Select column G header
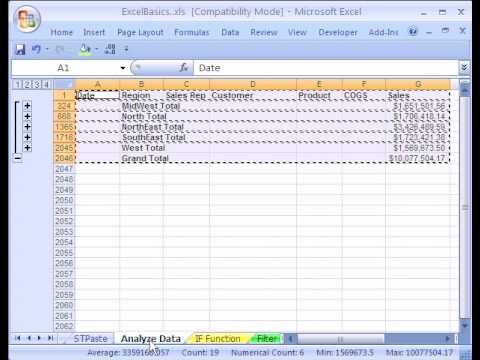This screenshot has height=360, width=480. point(418,84)
